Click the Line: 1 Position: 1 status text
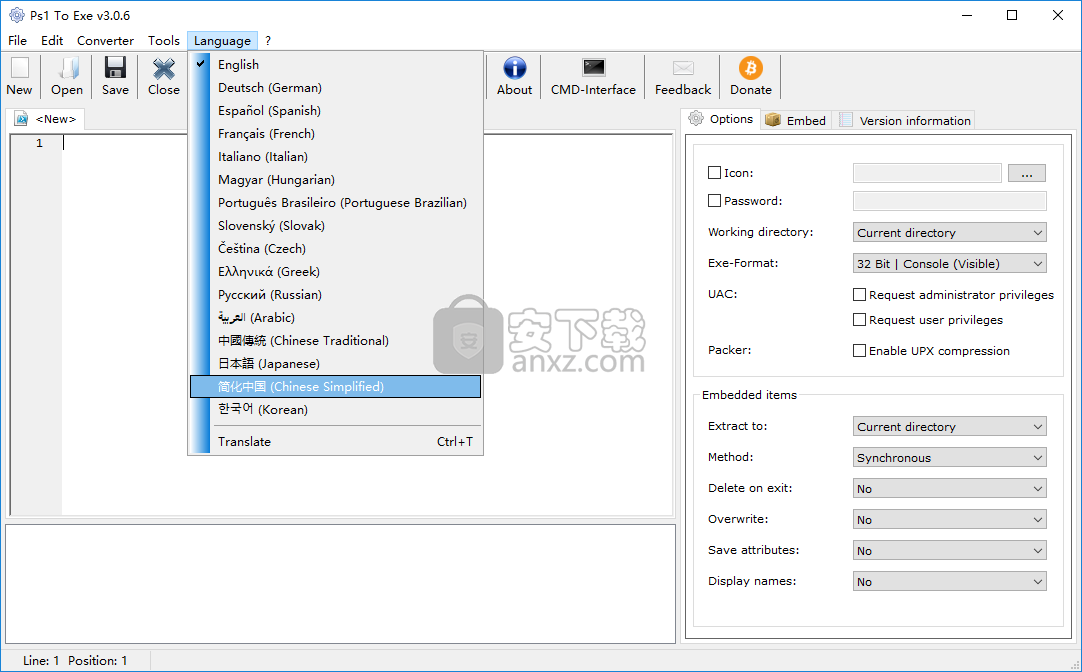 pyautogui.click(x=75, y=660)
